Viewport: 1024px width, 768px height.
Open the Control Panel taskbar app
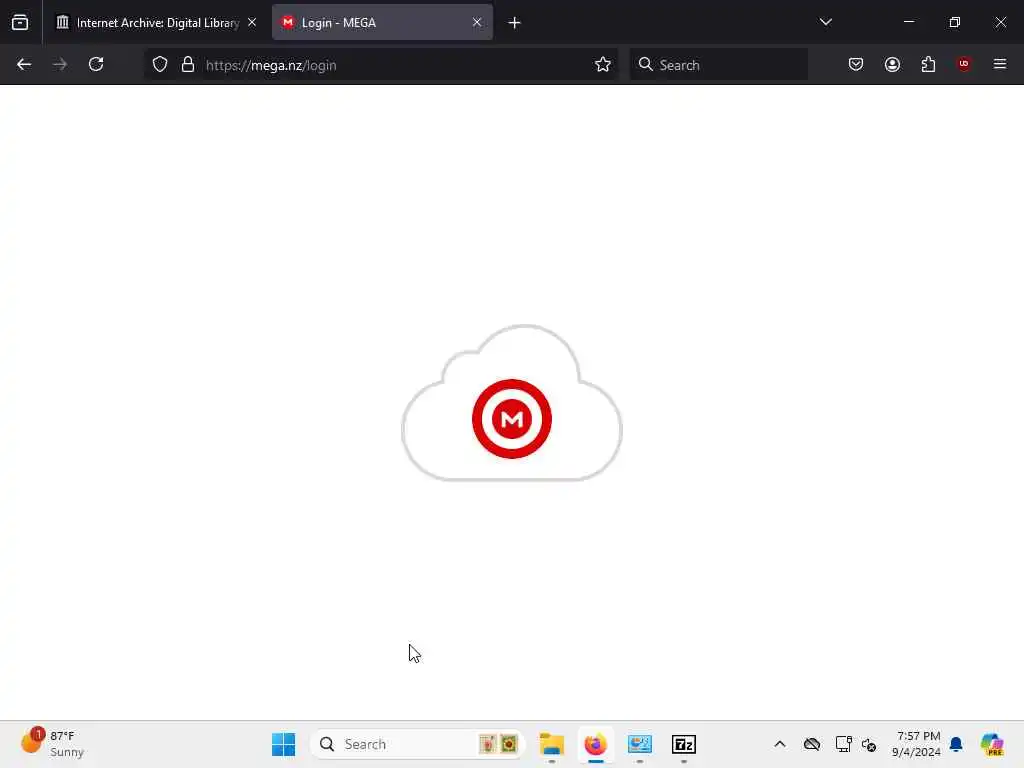point(639,744)
